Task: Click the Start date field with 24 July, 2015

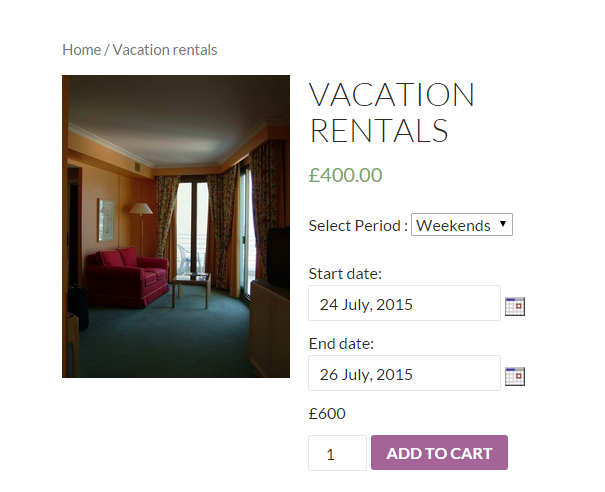Action: coord(404,303)
